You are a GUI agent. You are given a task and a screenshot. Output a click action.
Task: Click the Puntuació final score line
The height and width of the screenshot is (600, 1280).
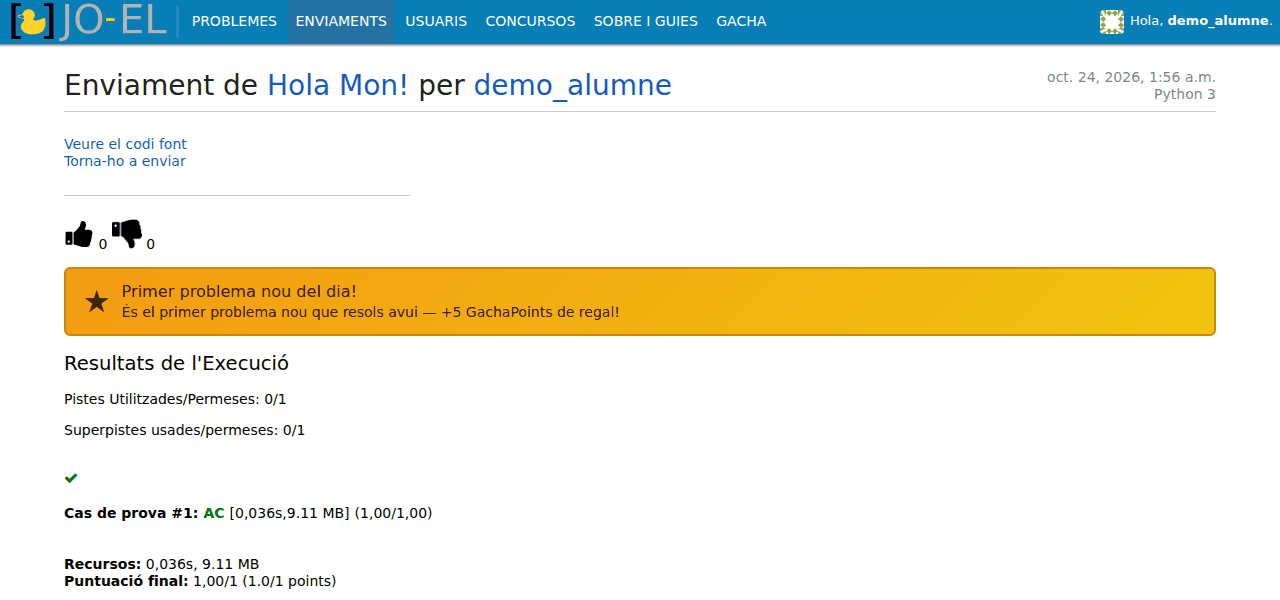[x=200, y=581]
